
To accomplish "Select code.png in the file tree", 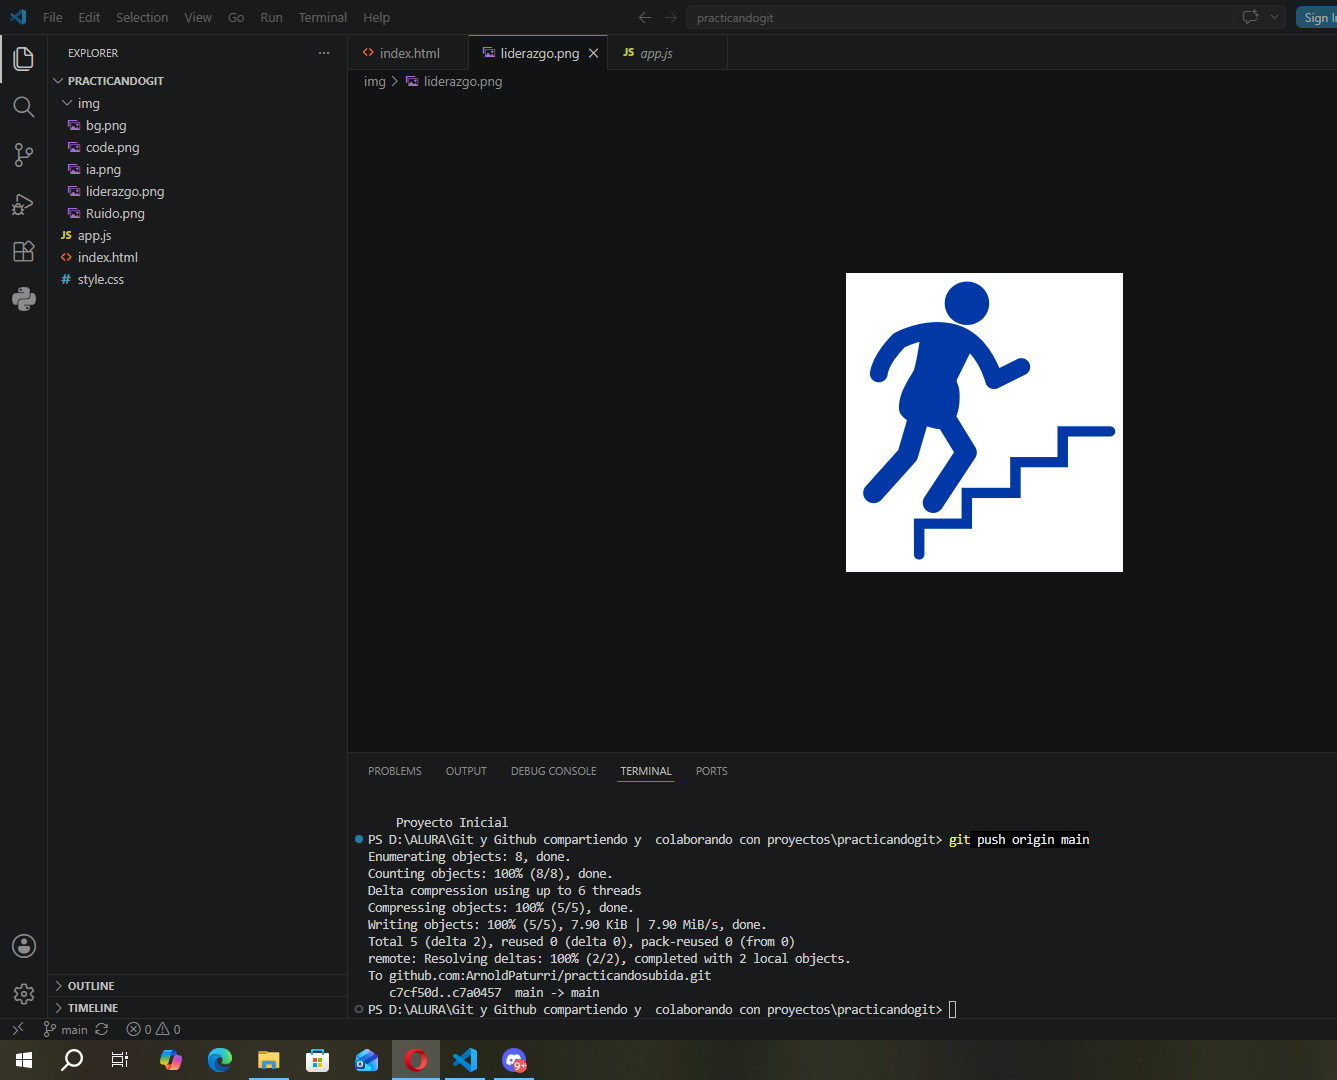I will [197, 147].
